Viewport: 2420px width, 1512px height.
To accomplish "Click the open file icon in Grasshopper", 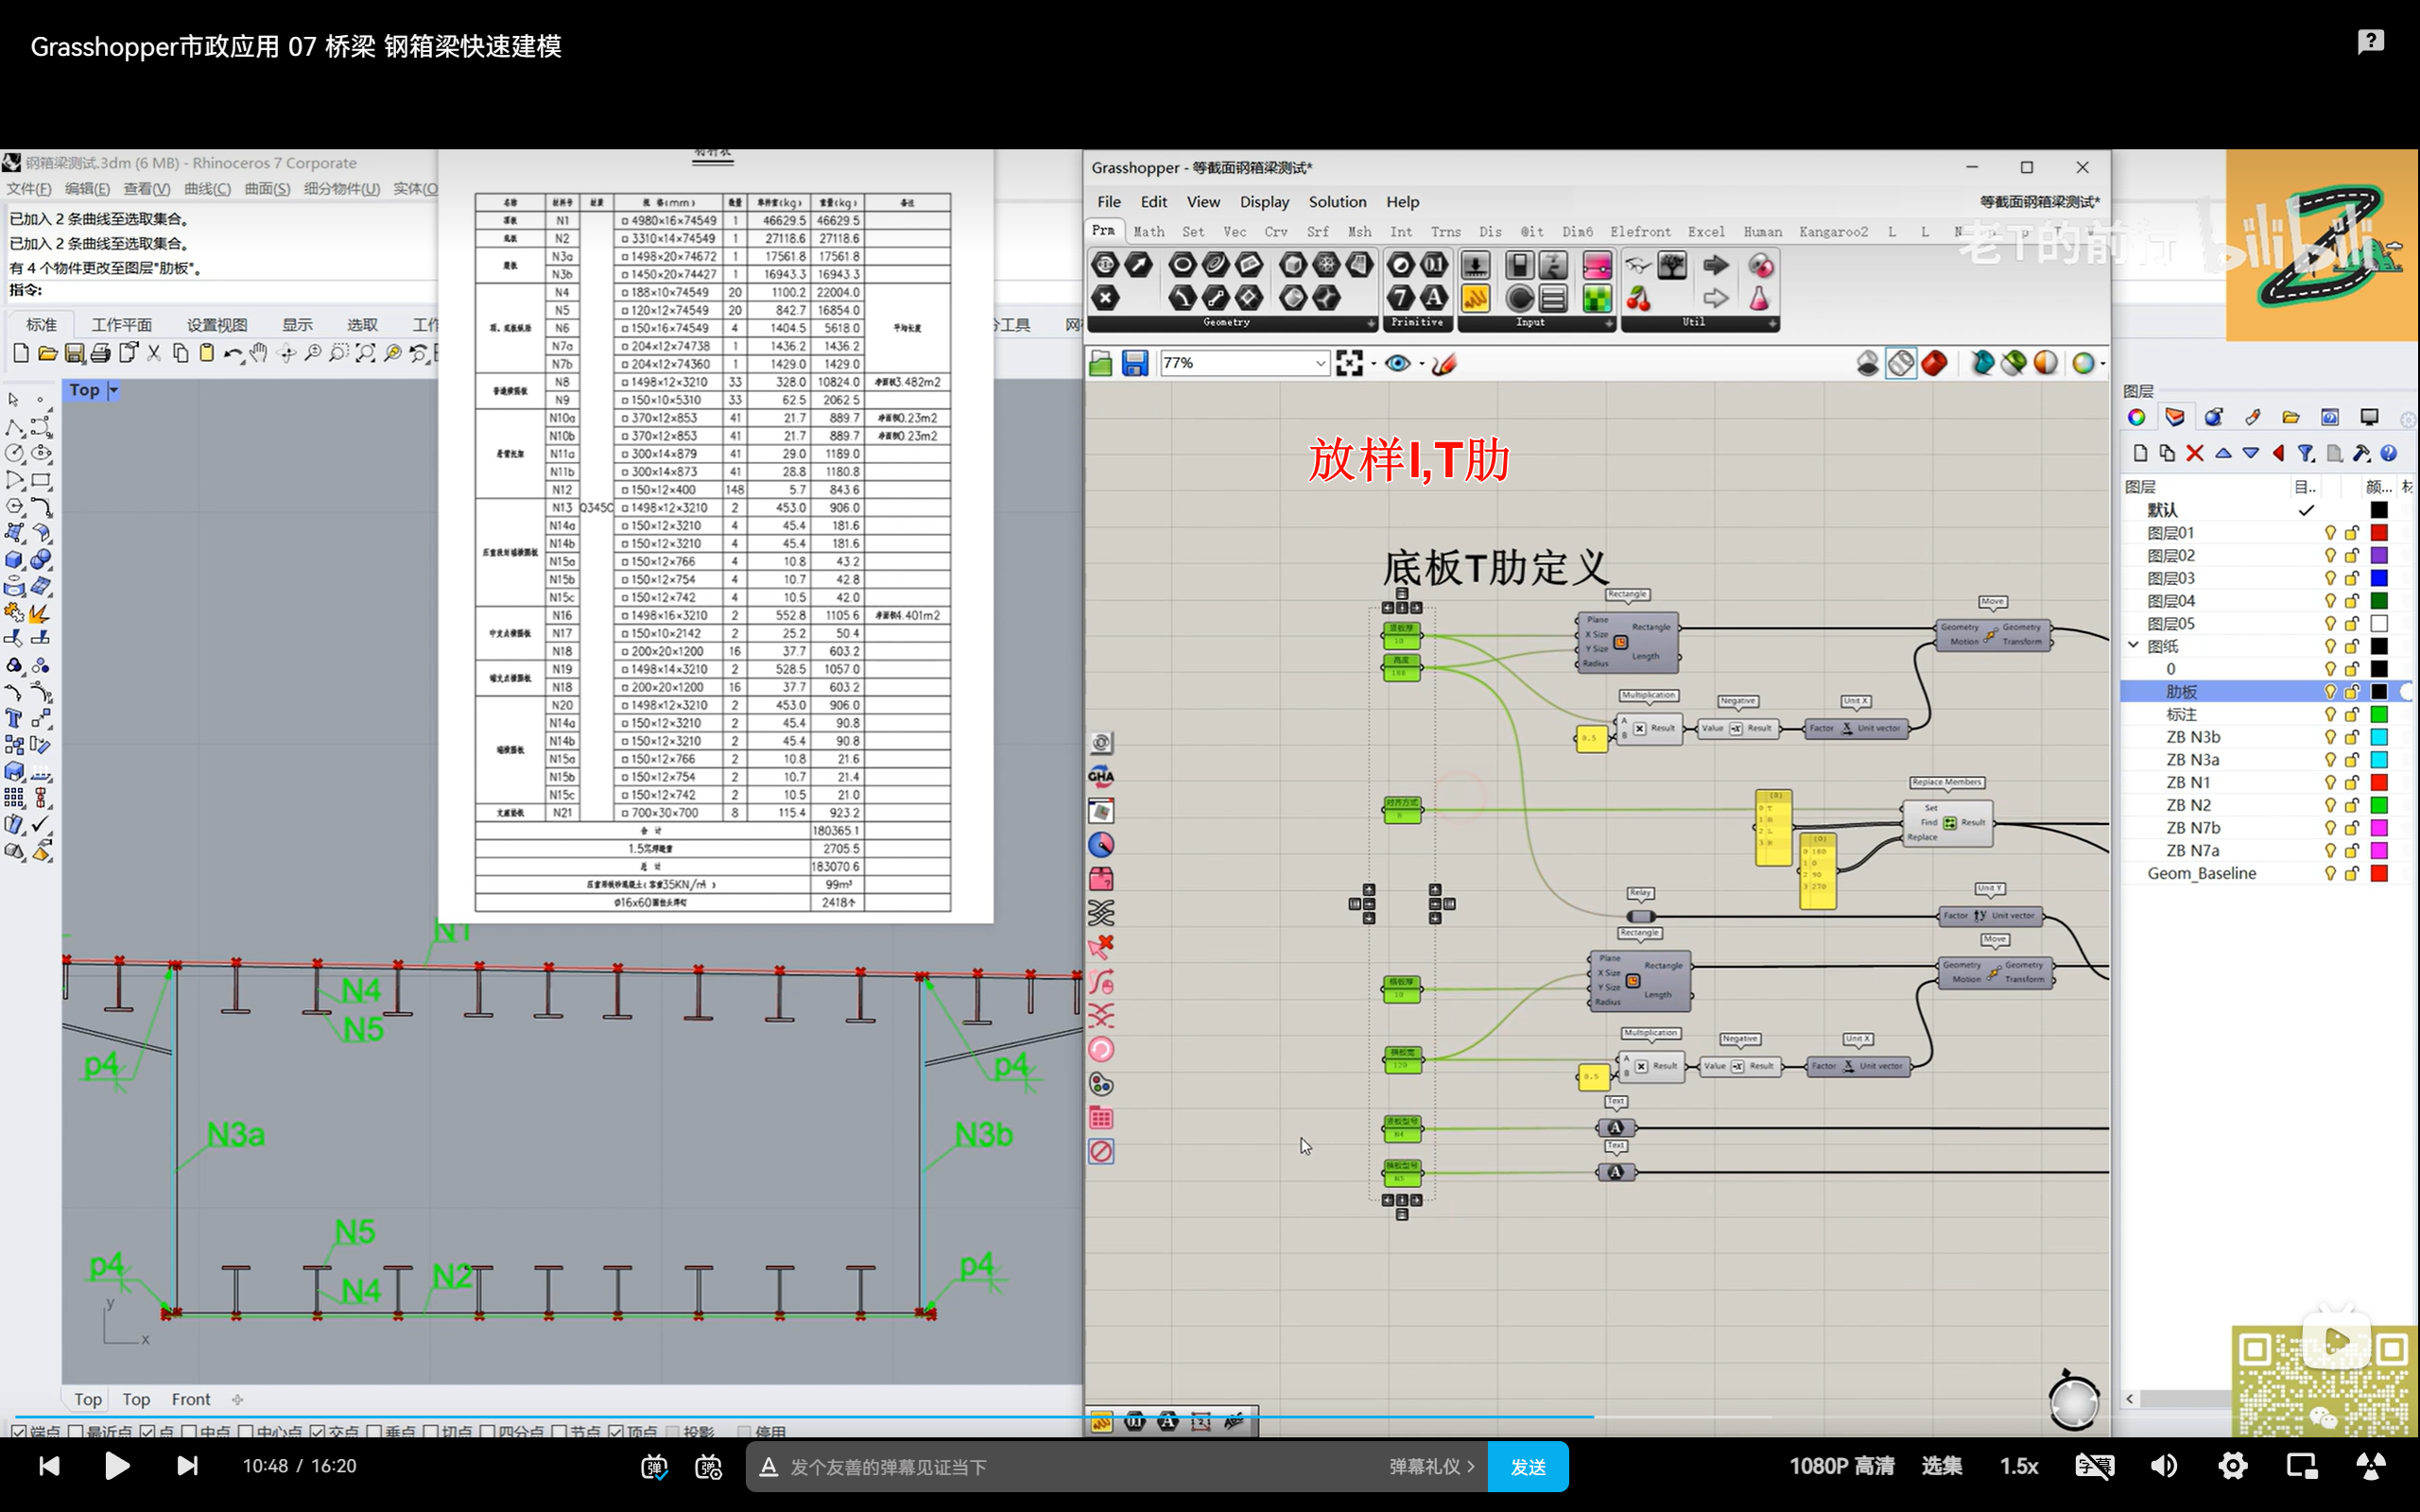I will tap(1101, 363).
